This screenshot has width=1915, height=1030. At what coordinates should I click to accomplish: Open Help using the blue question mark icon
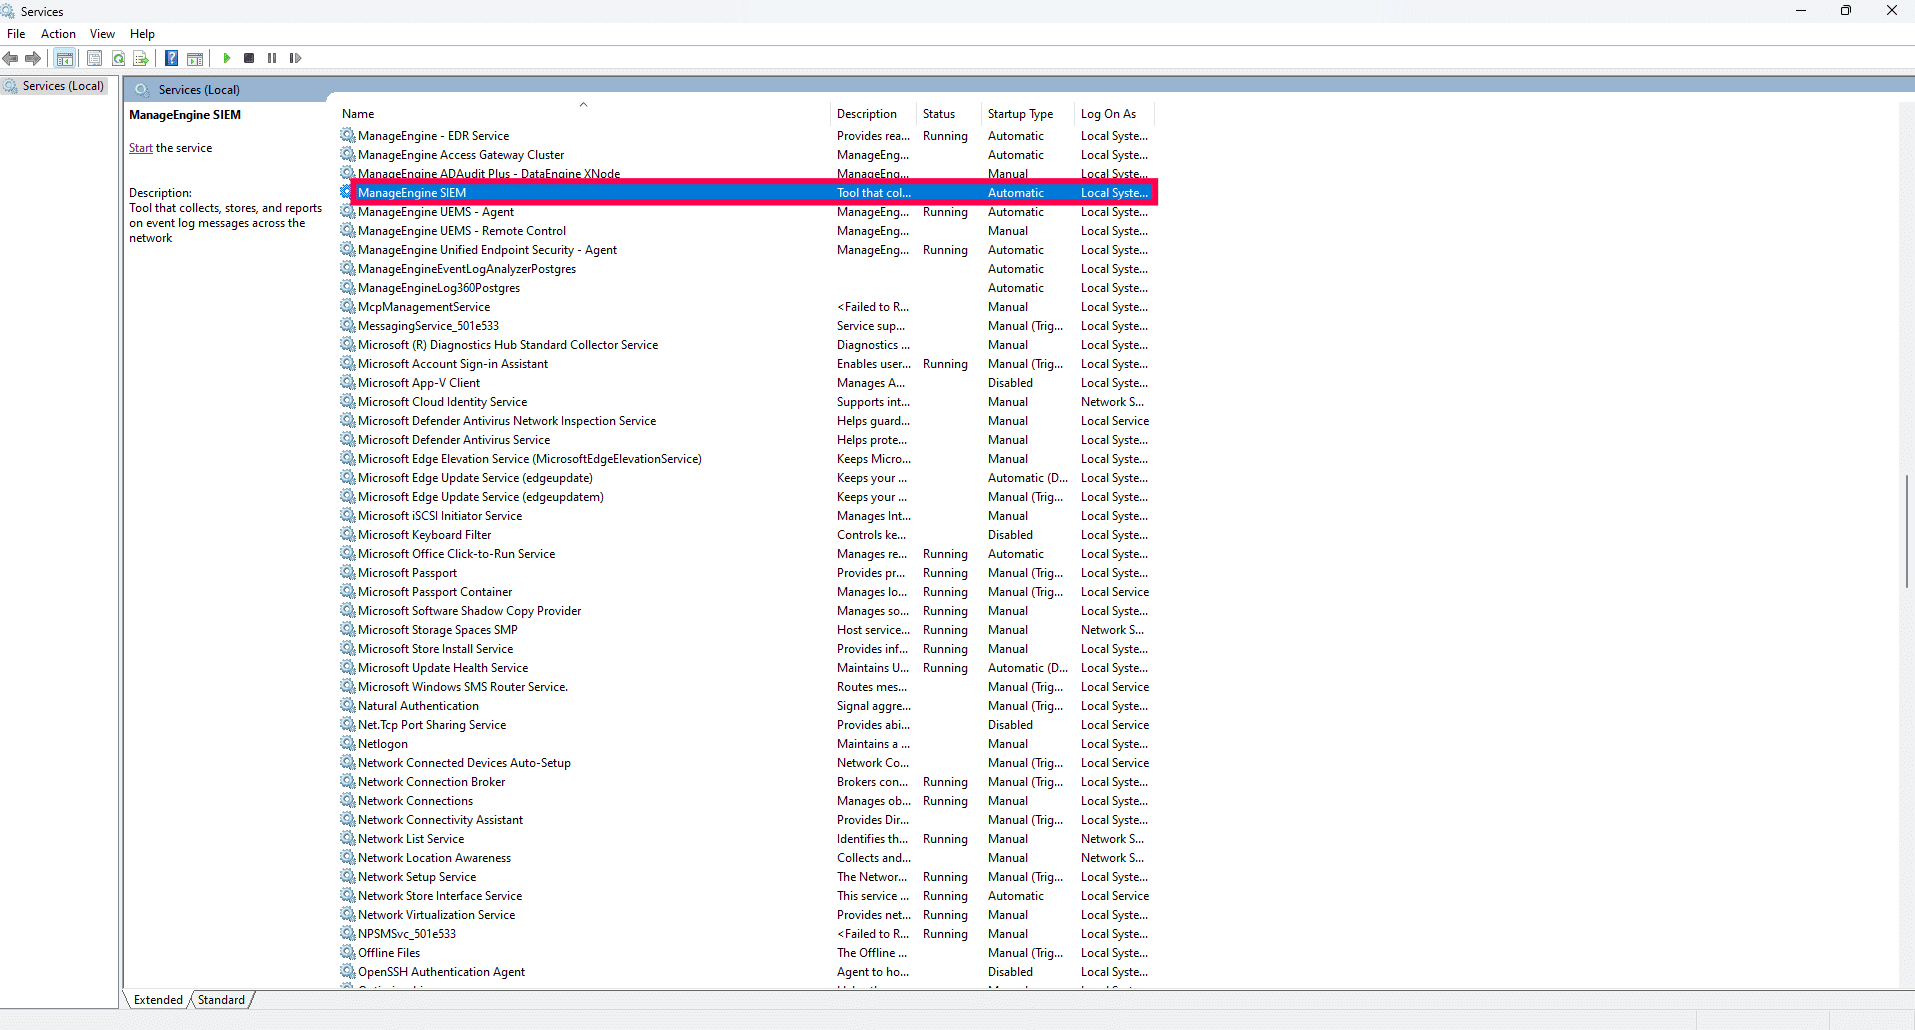172,58
